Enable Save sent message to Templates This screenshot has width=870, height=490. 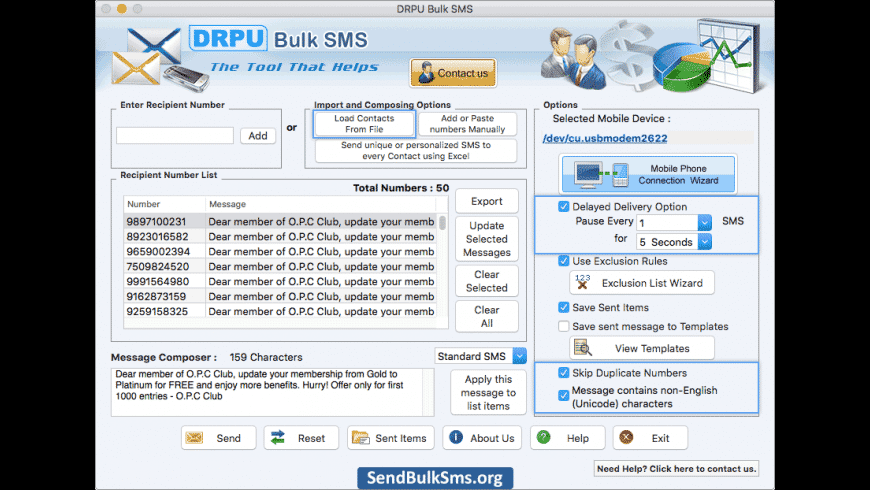click(x=564, y=326)
